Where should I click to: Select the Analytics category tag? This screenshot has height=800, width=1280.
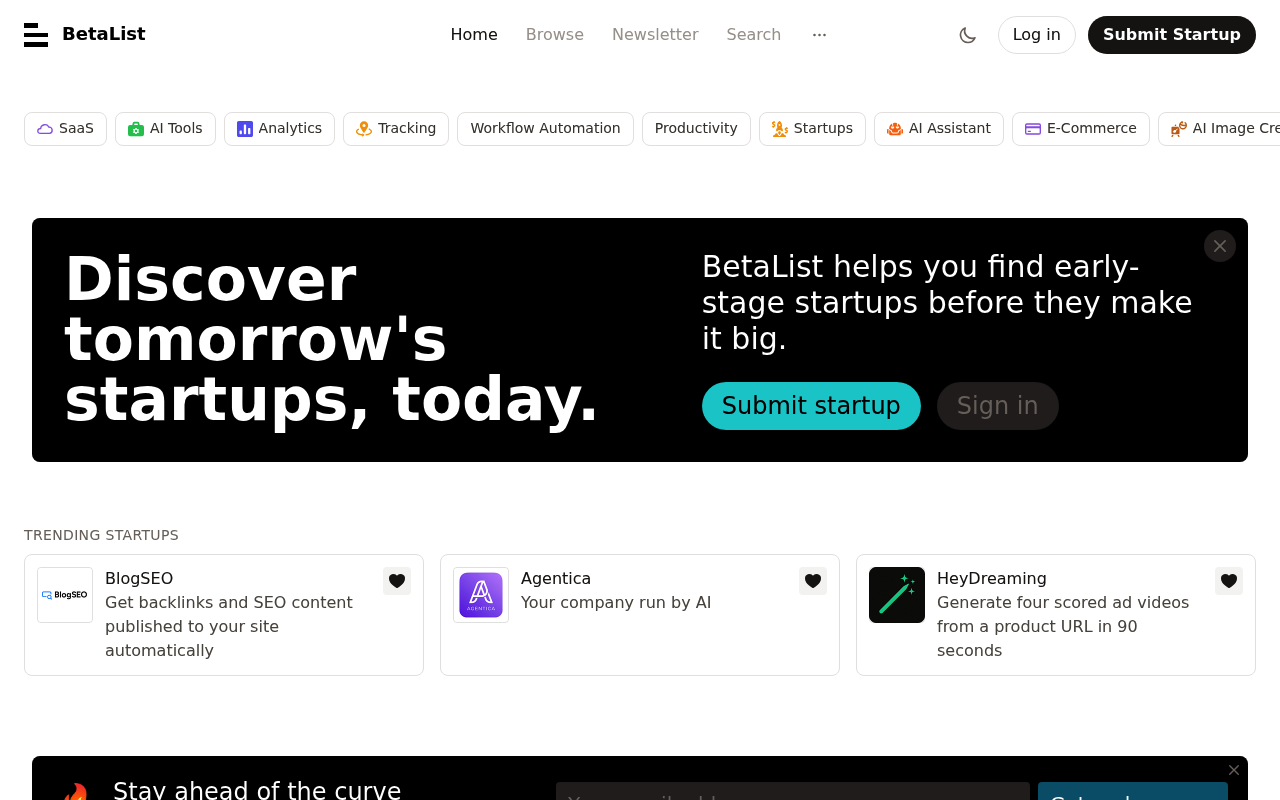coord(279,129)
